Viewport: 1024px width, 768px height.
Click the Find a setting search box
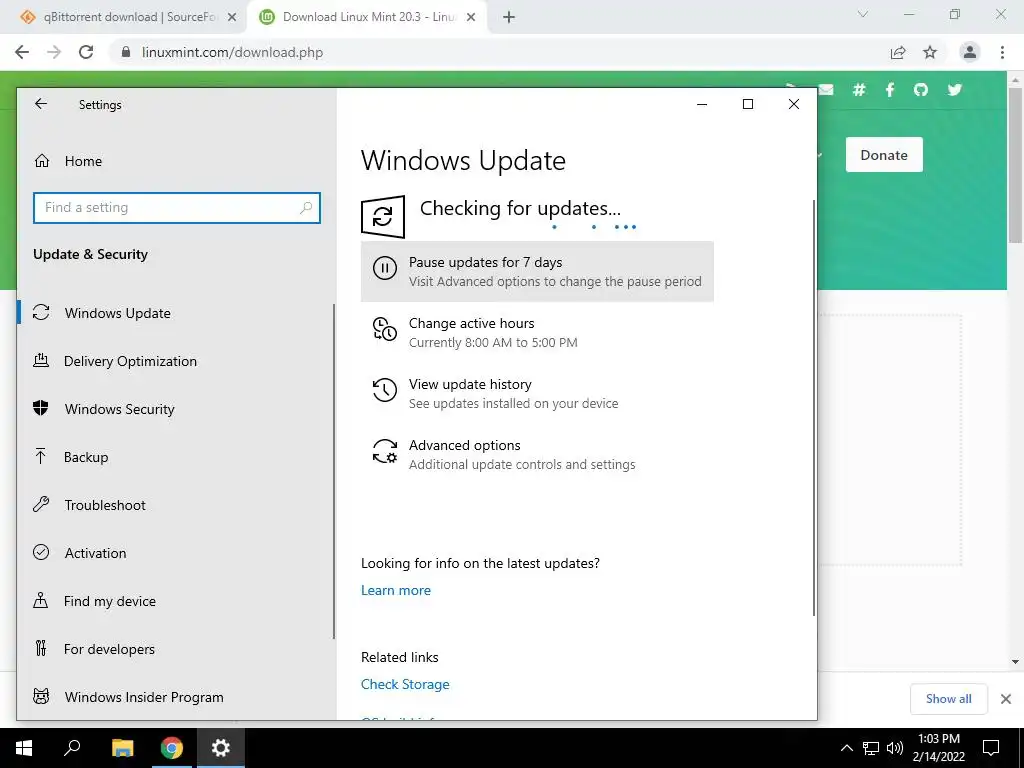pos(176,208)
